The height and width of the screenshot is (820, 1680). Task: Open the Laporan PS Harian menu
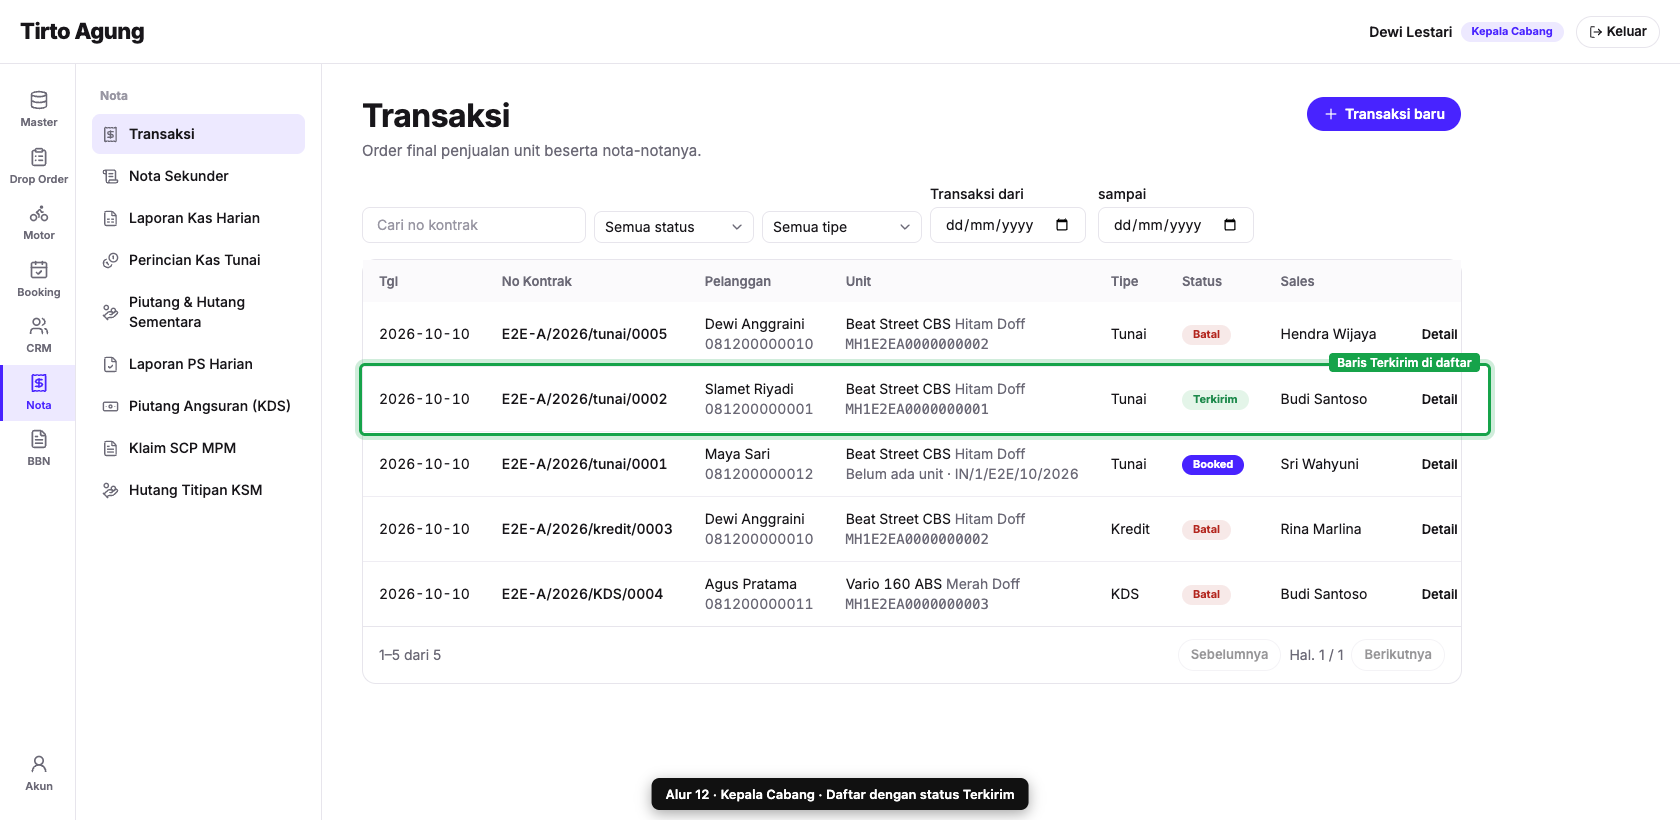(x=198, y=364)
